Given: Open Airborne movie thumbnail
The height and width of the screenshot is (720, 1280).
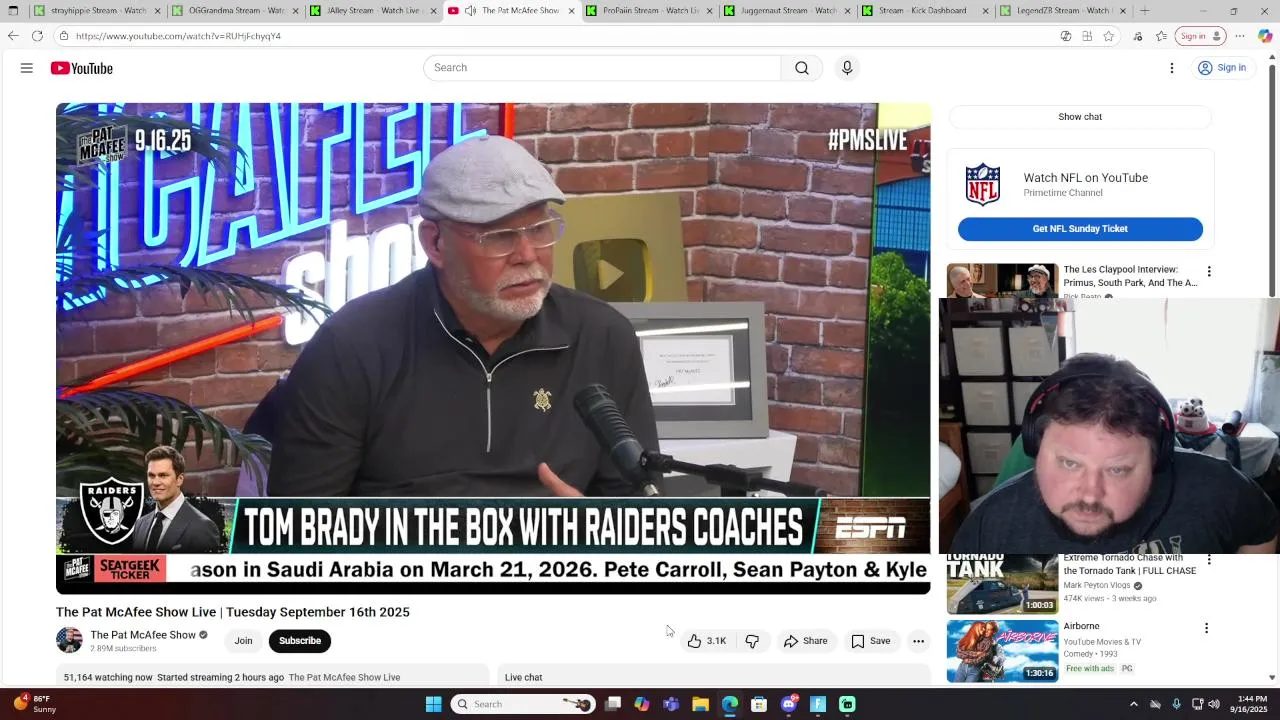Looking at the screenshot, I should click(1002, 651).
